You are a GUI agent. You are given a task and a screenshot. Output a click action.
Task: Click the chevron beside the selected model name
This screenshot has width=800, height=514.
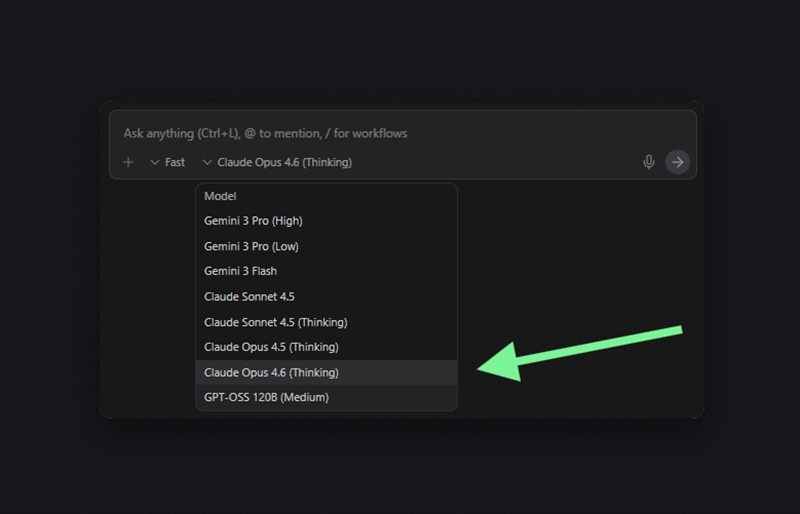(x=207, y=162)
